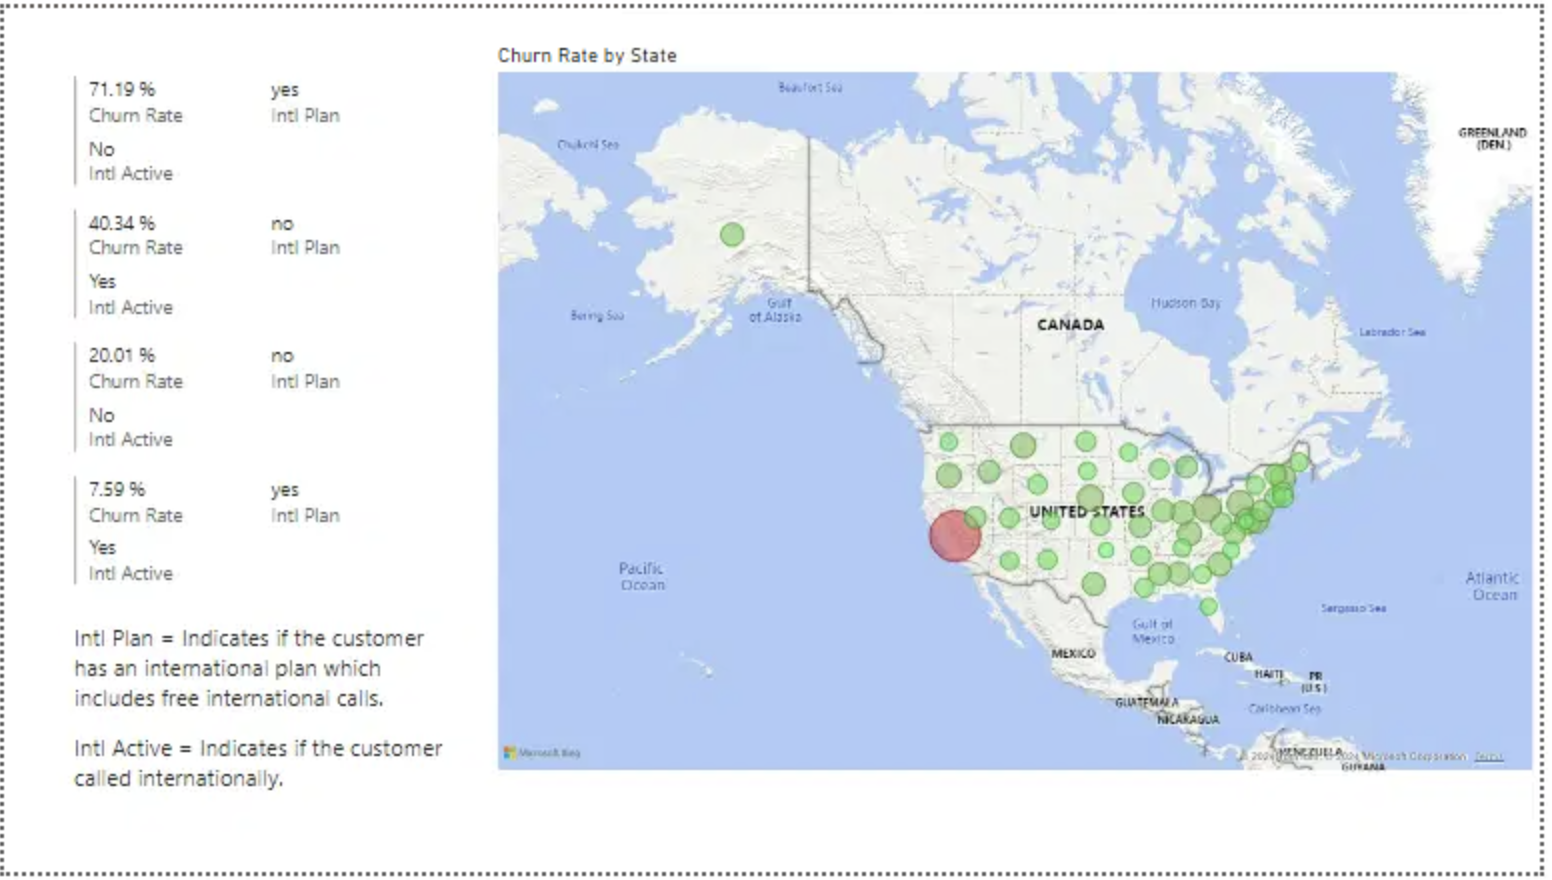Click the CANADA label on the map
The width and height of the screenshot is (1552, 880).
point(1070,325)
